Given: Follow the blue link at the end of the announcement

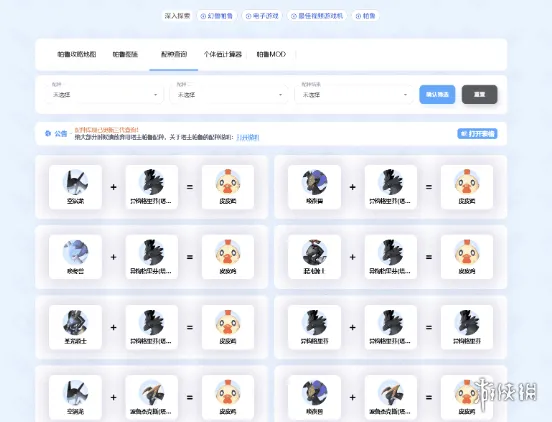Looking at the screenshot, I should pos(248,137).
